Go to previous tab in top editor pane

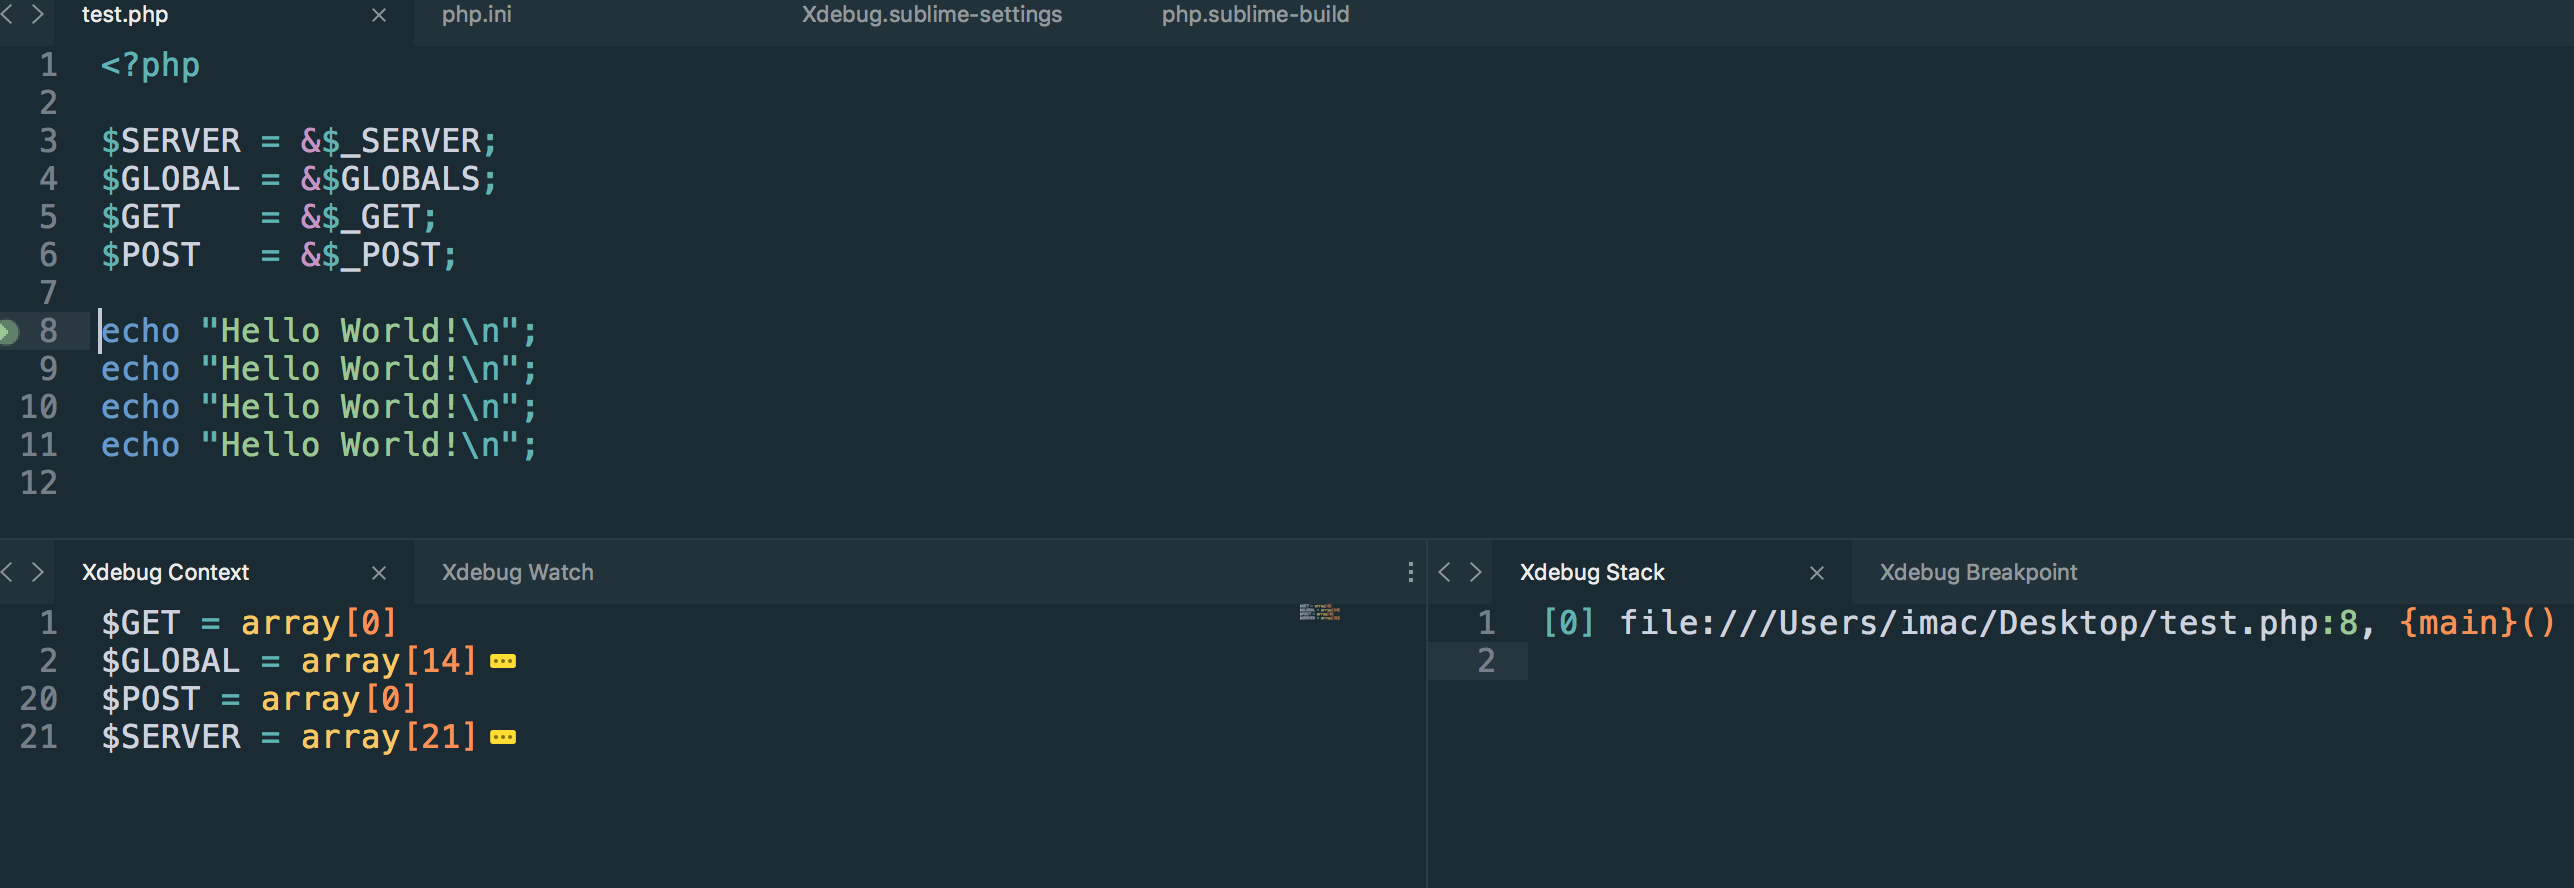pos(8,14)
